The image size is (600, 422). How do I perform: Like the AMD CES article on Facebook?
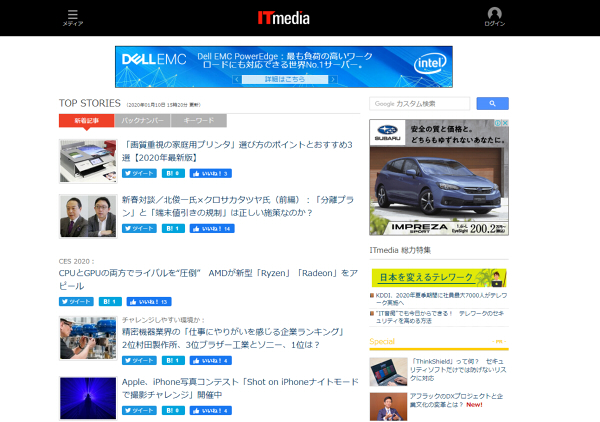(x=149, y=301)
